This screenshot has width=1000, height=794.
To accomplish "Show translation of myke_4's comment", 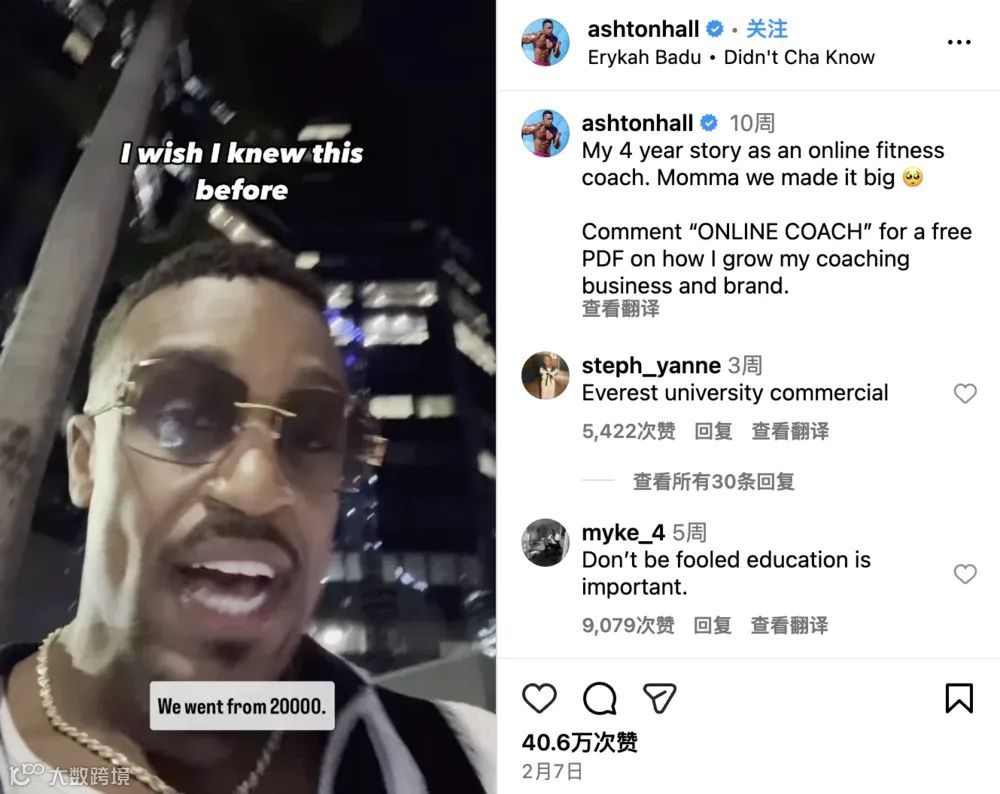I will tap(790, 625).
